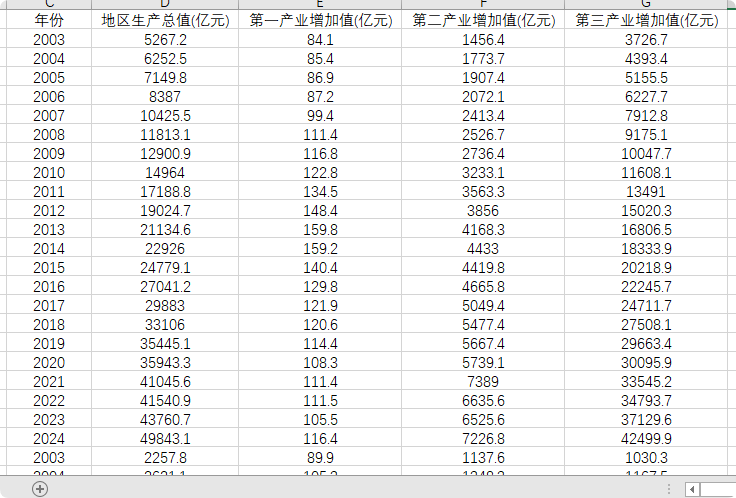Select the 第三产业增加值(亿元) header cell
The width and height of the screenshot is (736, 498).
click(646, 20)
